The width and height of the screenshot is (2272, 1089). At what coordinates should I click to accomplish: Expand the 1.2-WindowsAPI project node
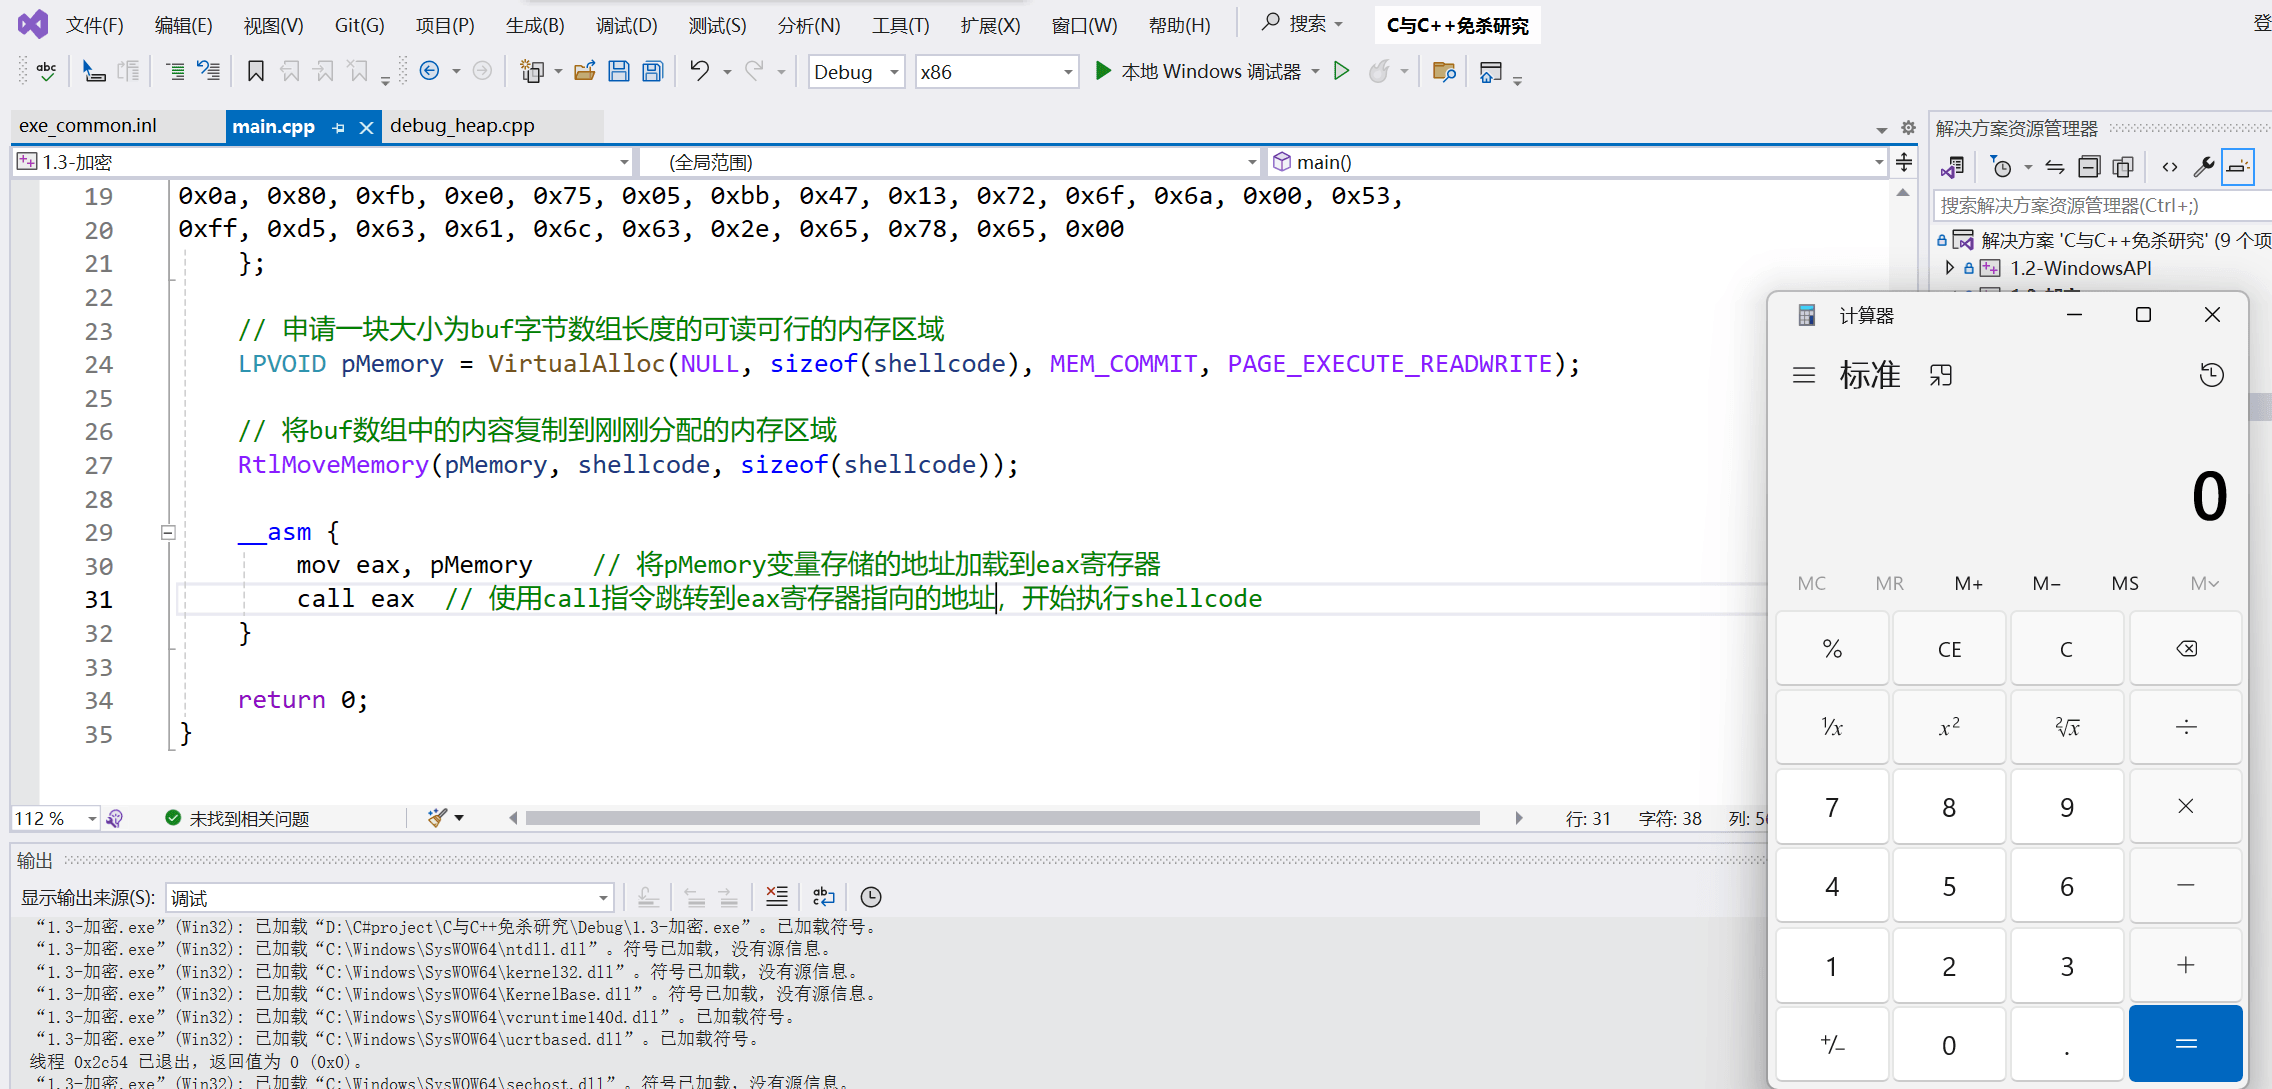(1949, 268)
